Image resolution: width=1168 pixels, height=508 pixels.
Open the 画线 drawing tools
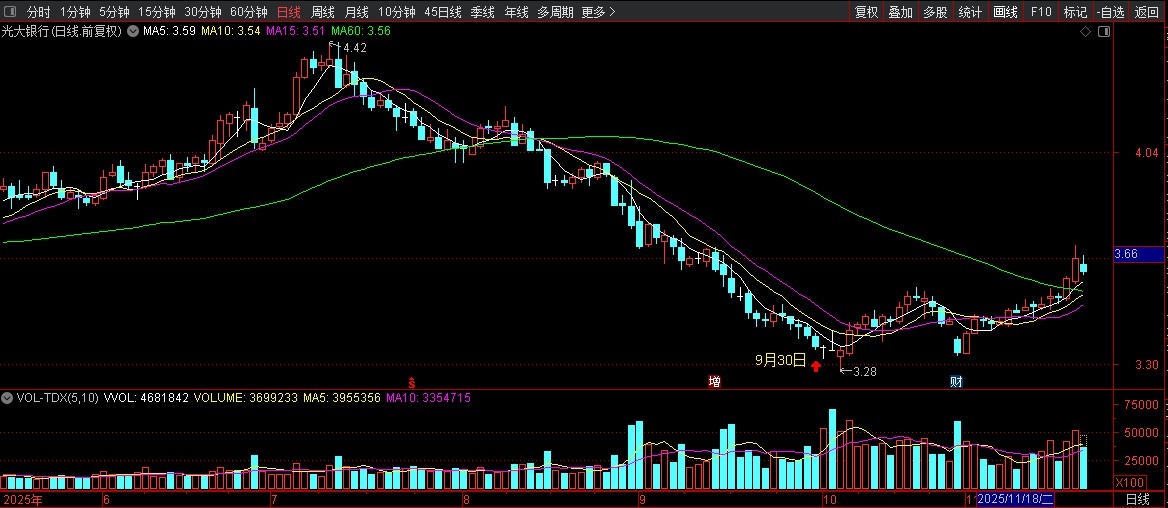(x=1006, y=12)
